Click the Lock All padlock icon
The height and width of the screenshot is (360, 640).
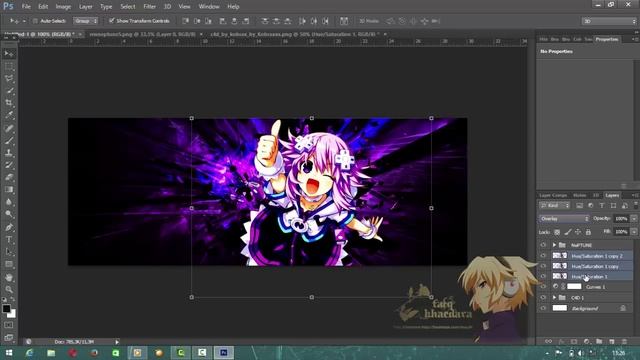point(588,232)
